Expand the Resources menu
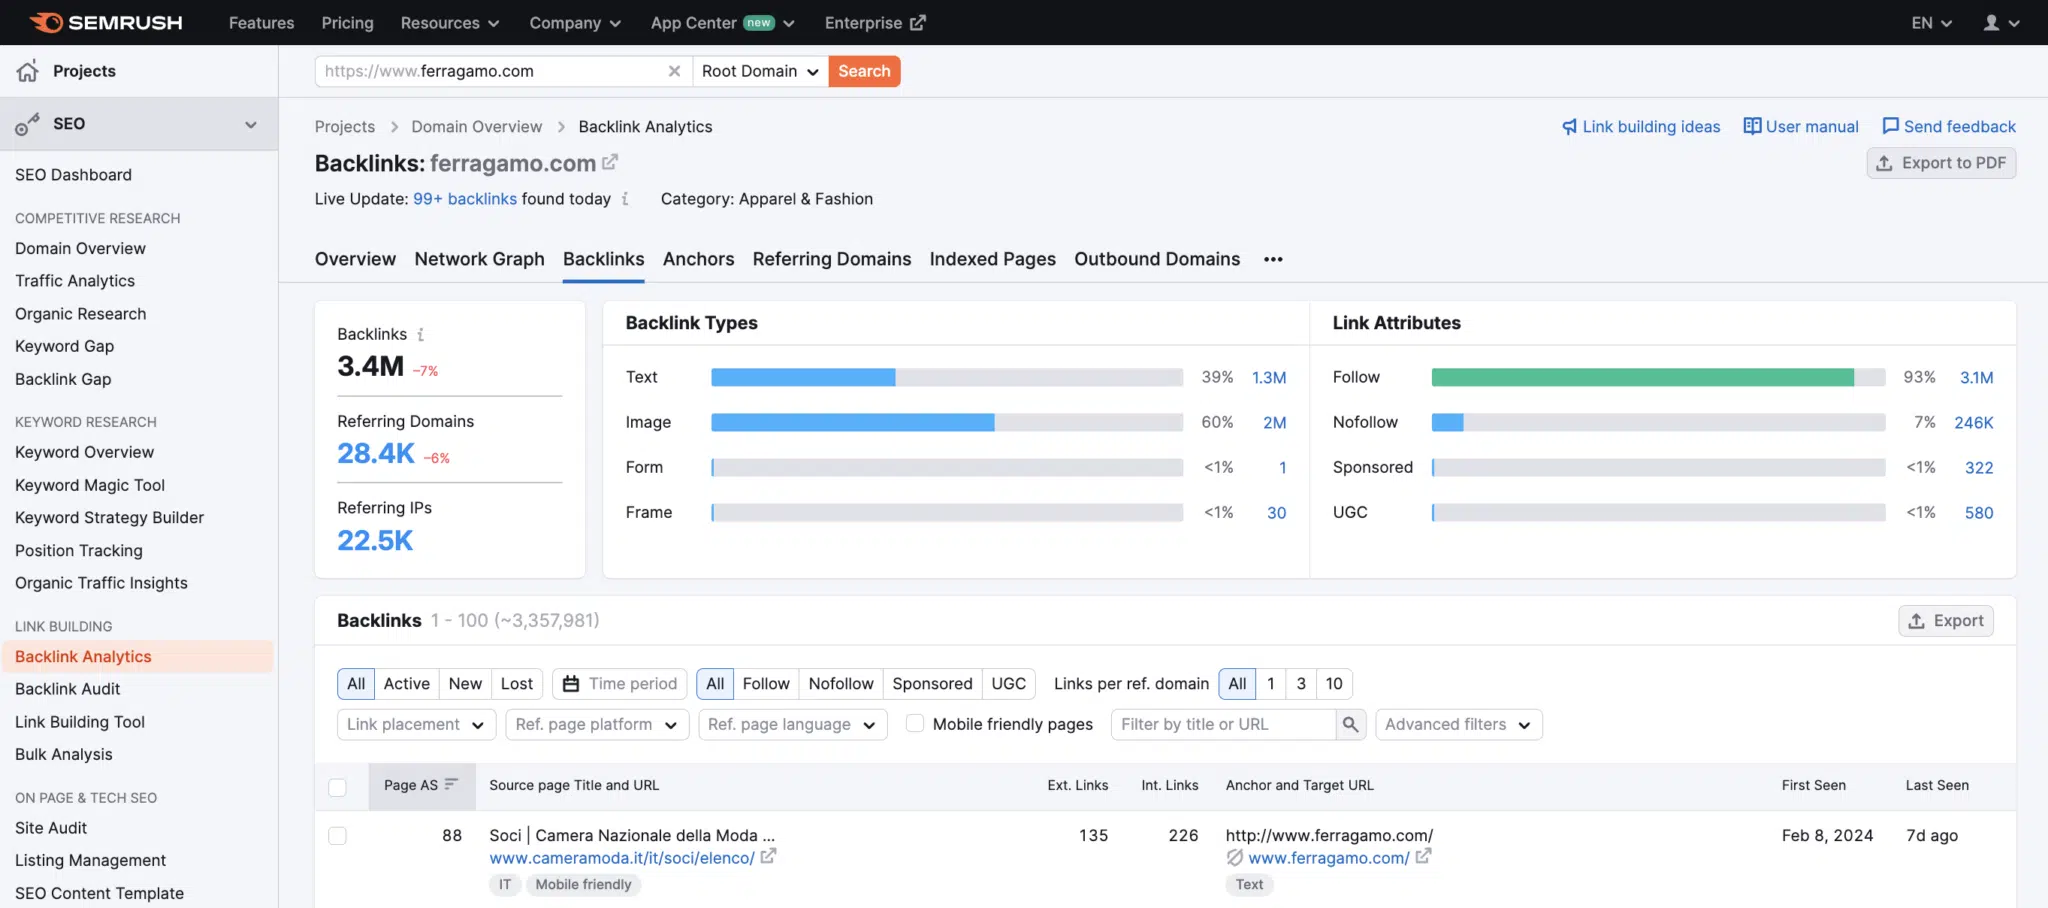The height and width of the screenshot is (908, 2048). coord(450,22)
